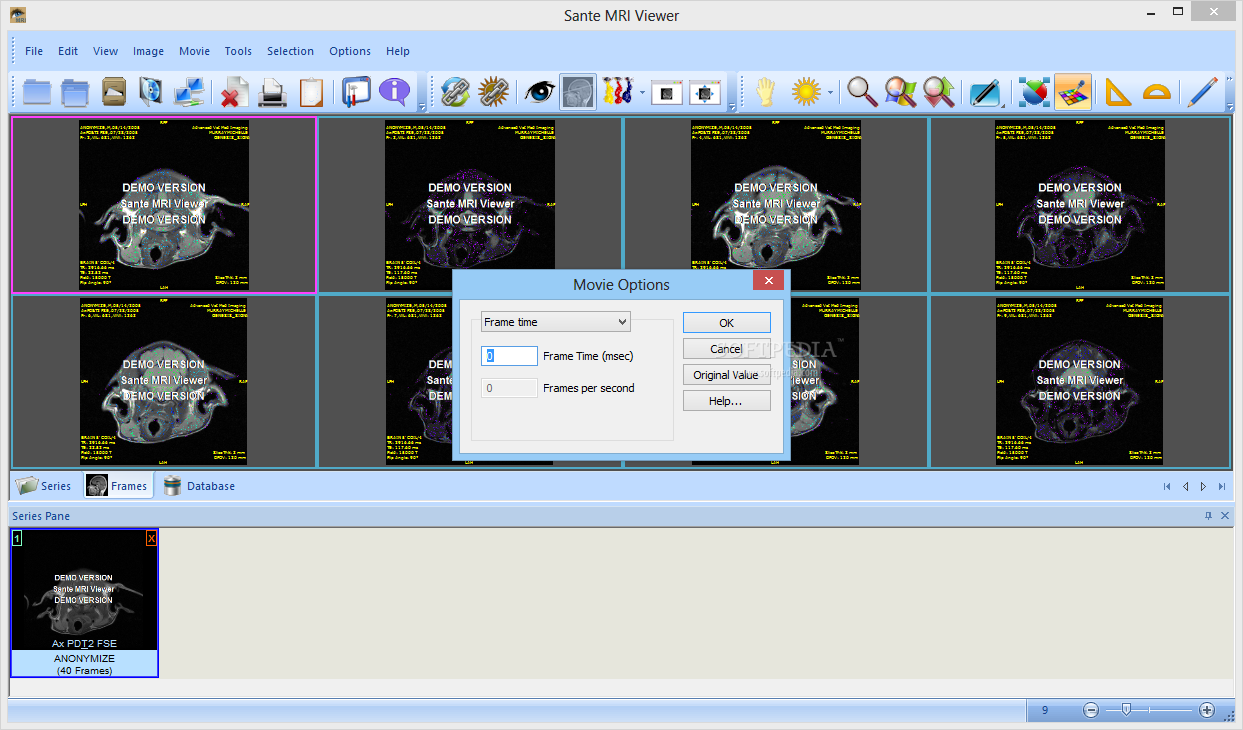1243x730 pixels.
Task: Click the clipboard paste icon
Action: pyautogui.click(x=311, y=92)
